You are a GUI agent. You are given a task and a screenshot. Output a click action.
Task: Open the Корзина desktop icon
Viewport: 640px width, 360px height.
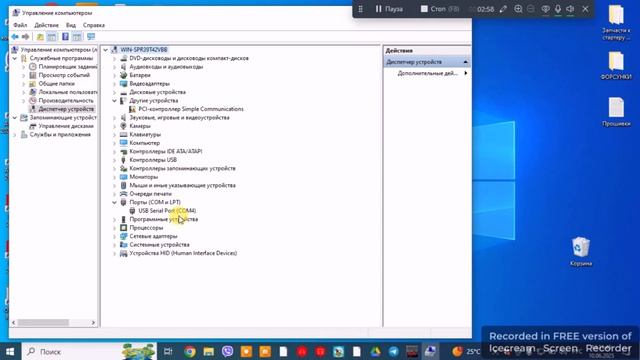tap(581, 251)
